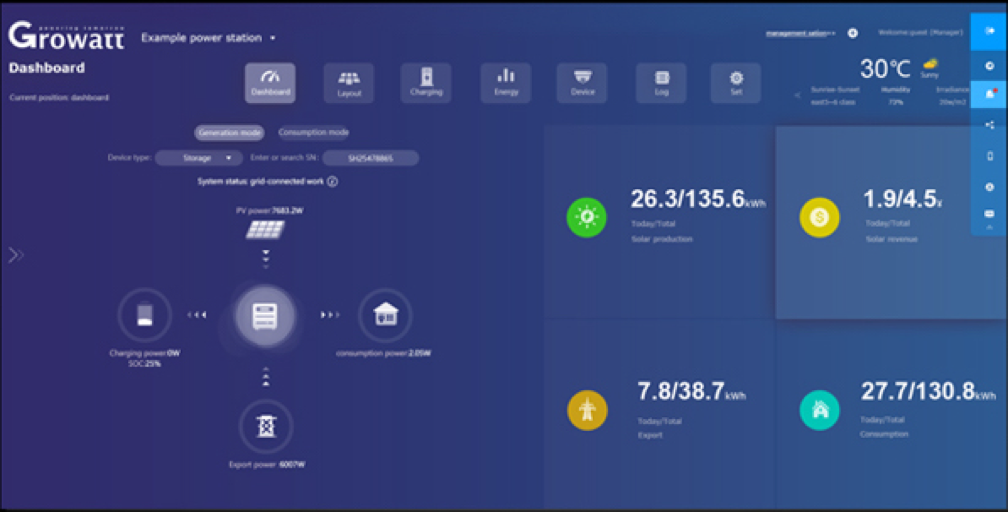Go to the Energy charts

pos(506,83)
